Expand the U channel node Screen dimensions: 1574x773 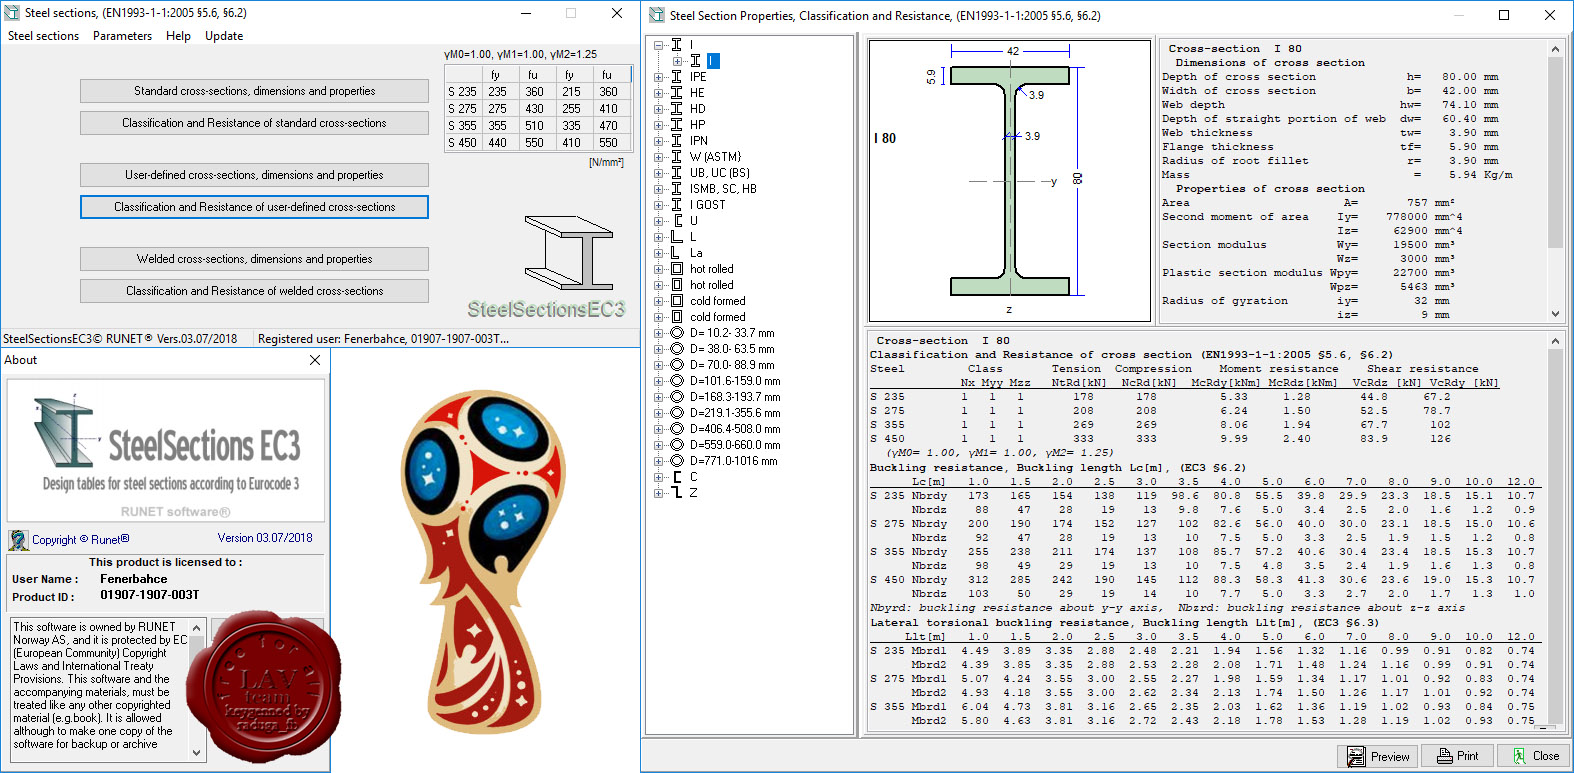pos(658,221)
